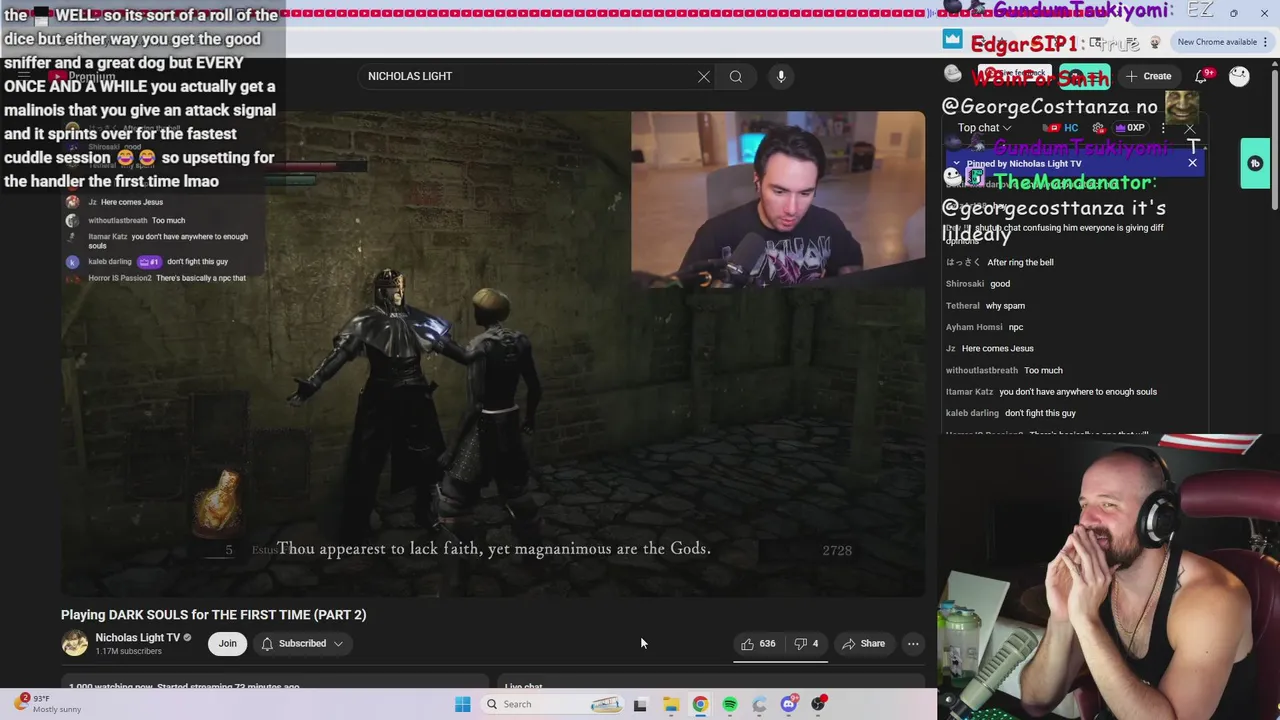Click chat message 'why spam' by Tetheral
Image resolution: width=1280 pixels, height=720 pixels.
point(985,306)
